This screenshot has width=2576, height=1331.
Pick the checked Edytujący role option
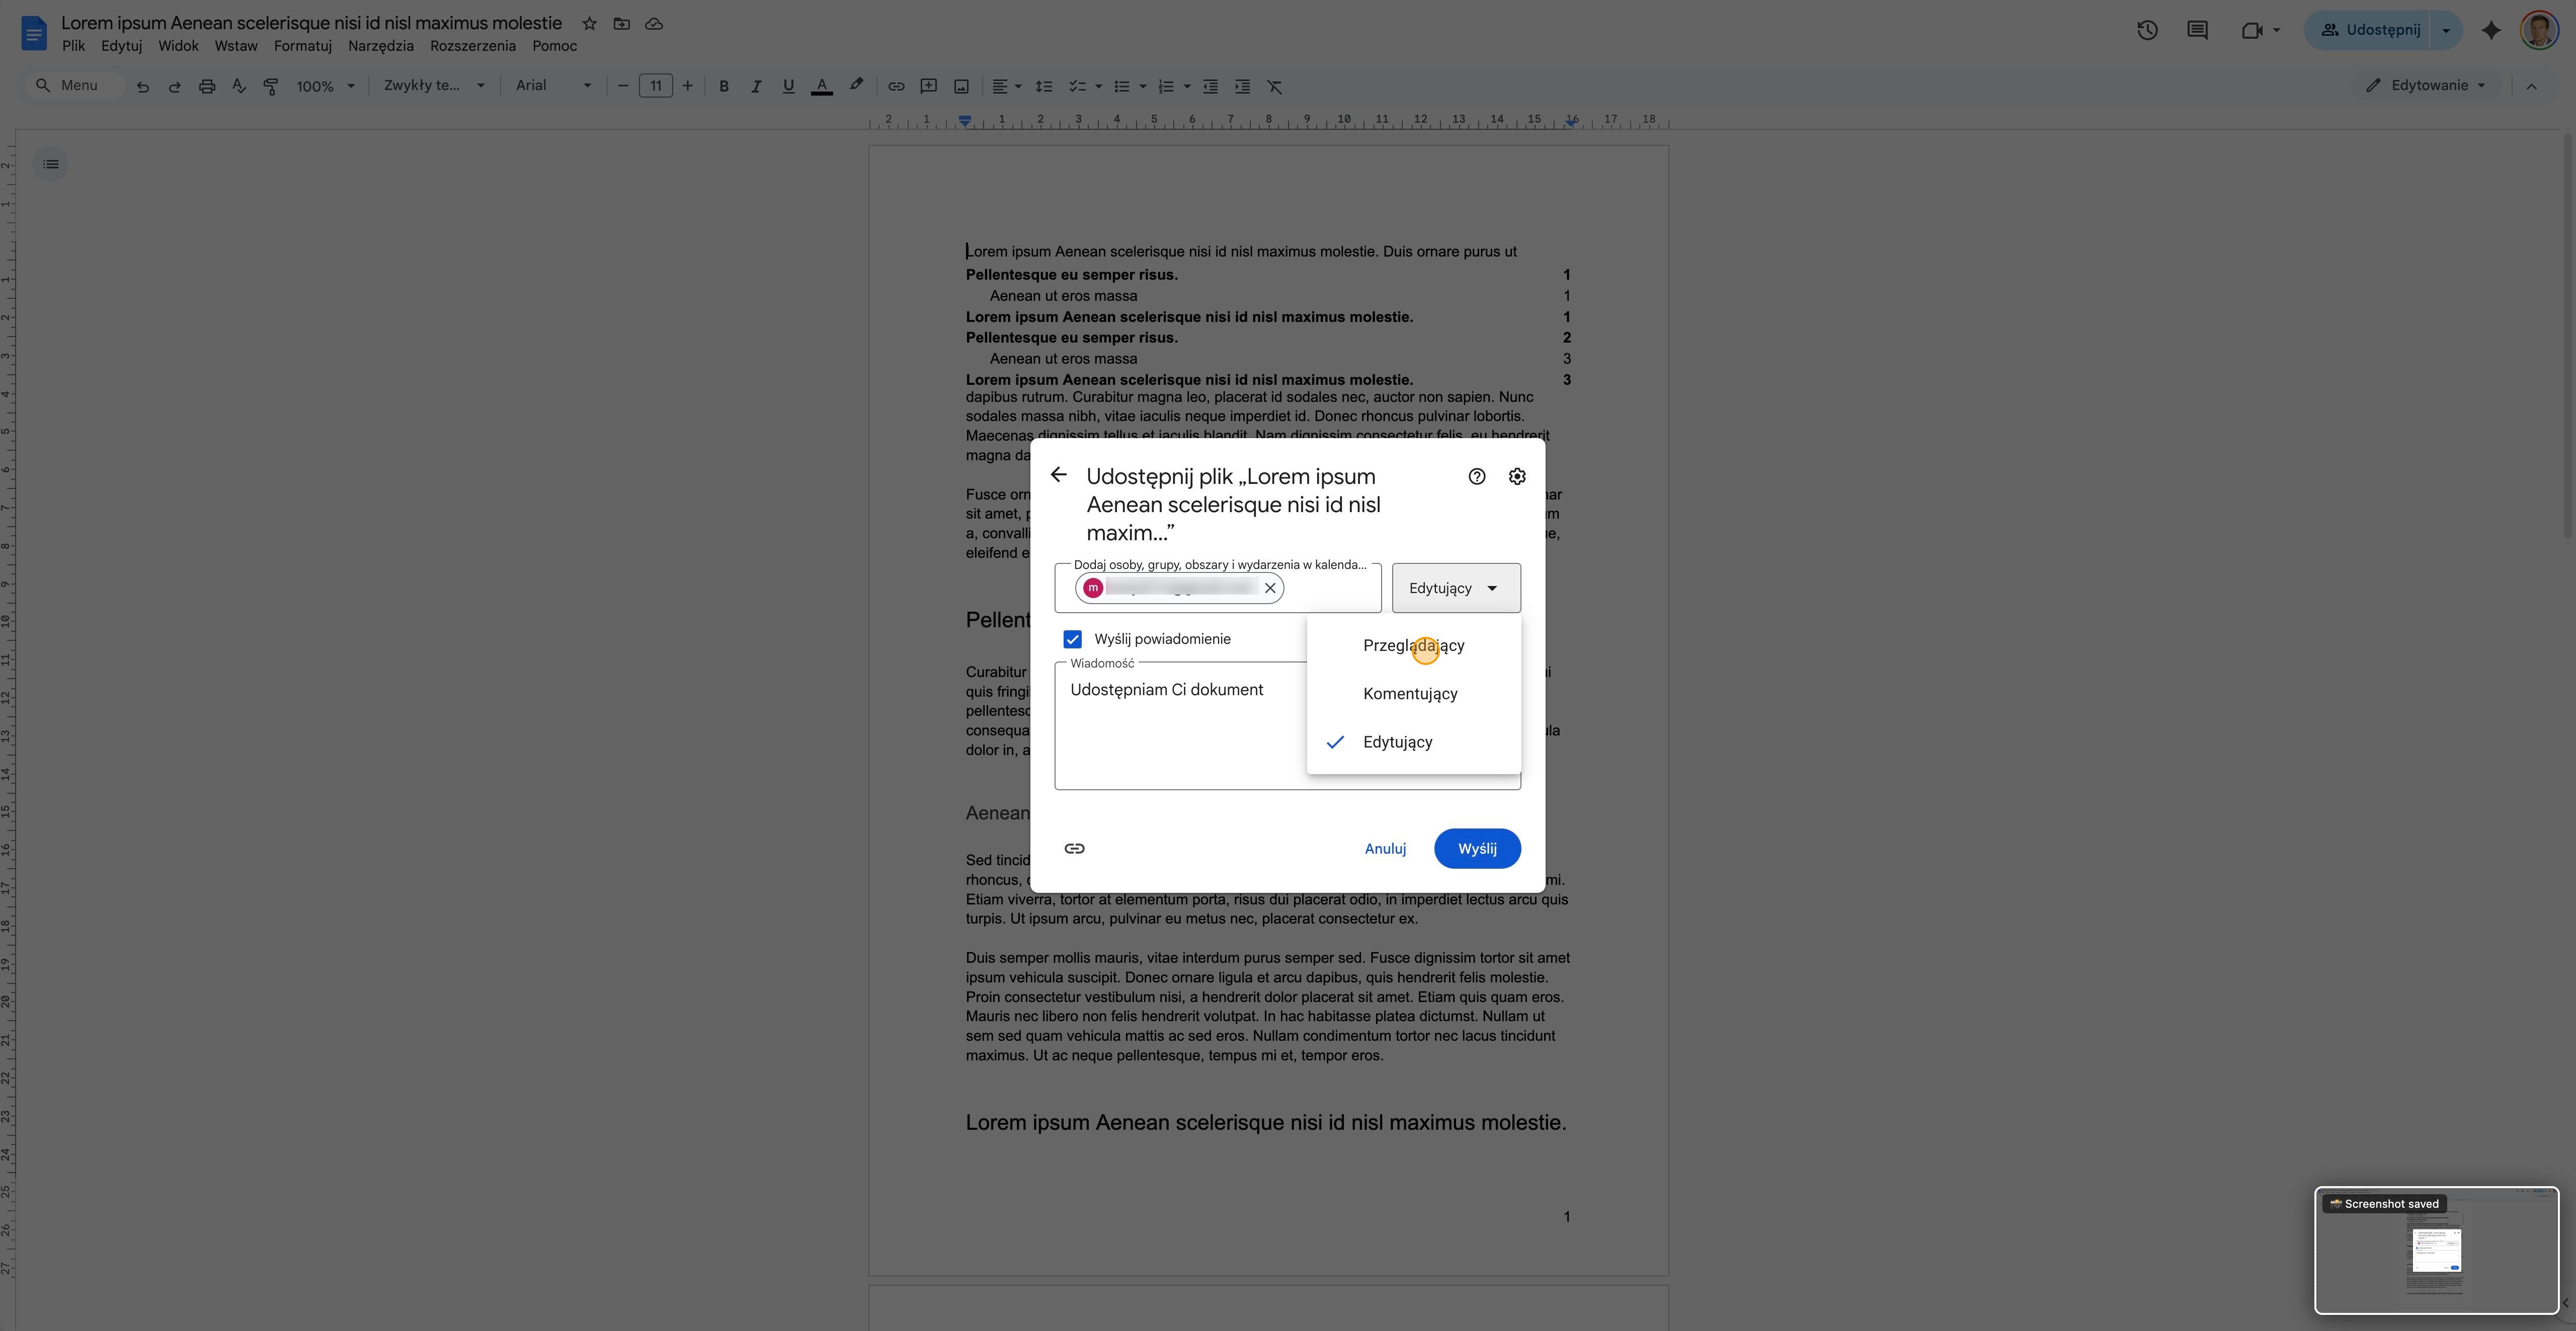pos(1413,742)
